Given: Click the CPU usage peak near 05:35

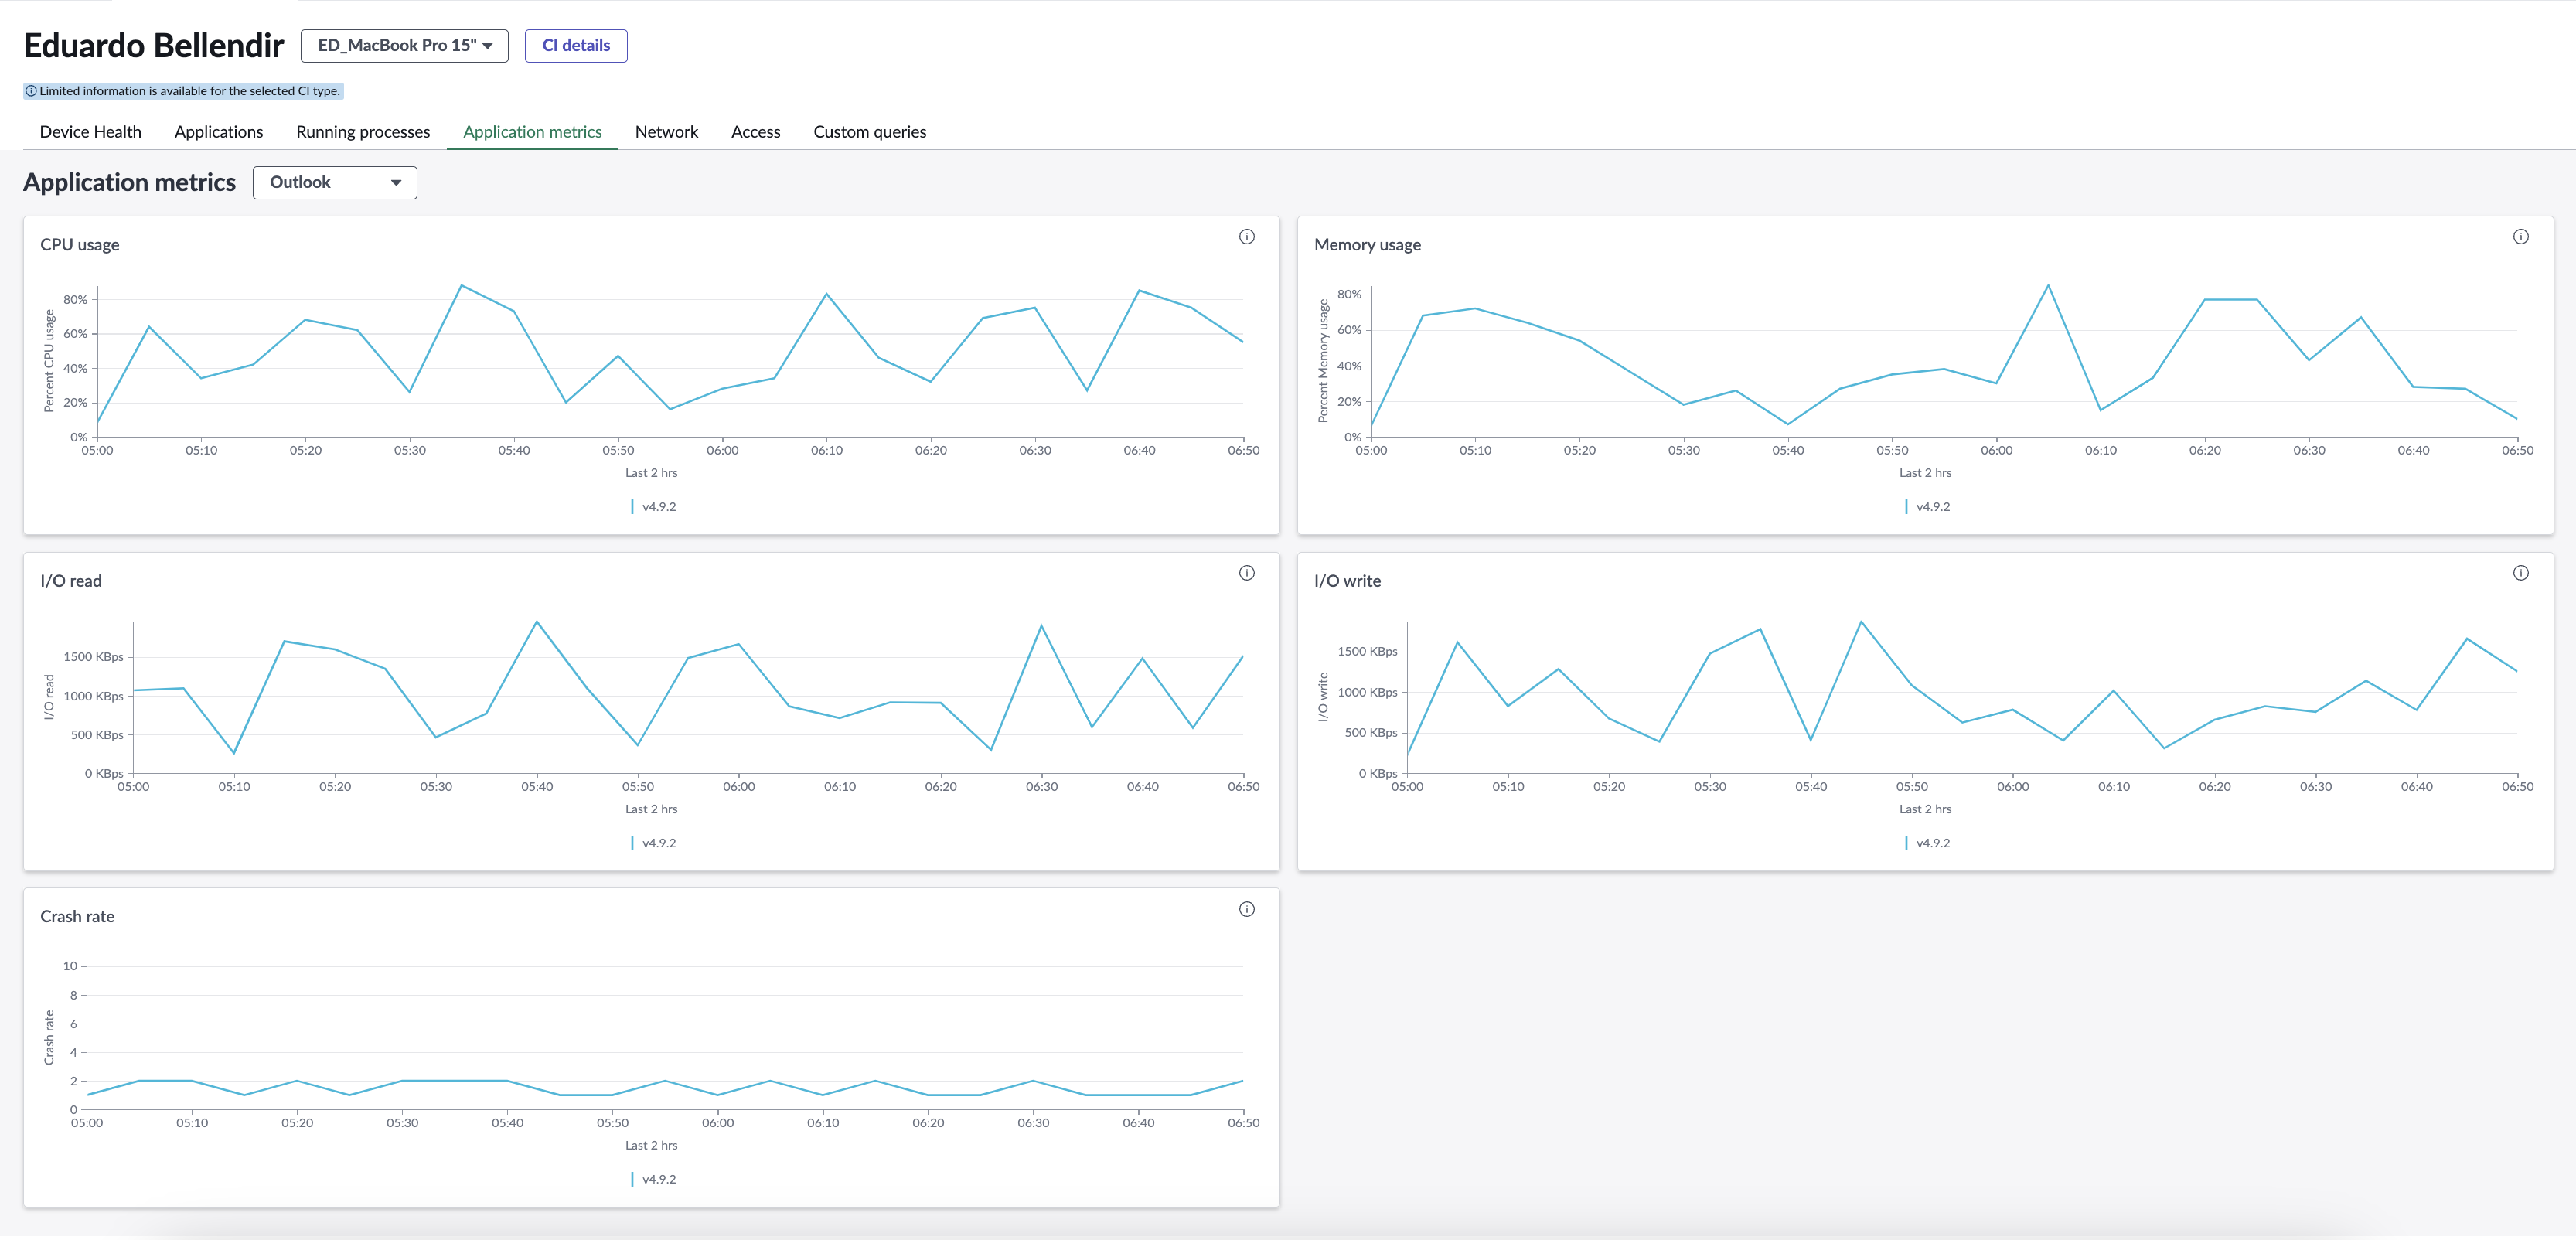Looking at the screenshot, I should click(461, 286).
